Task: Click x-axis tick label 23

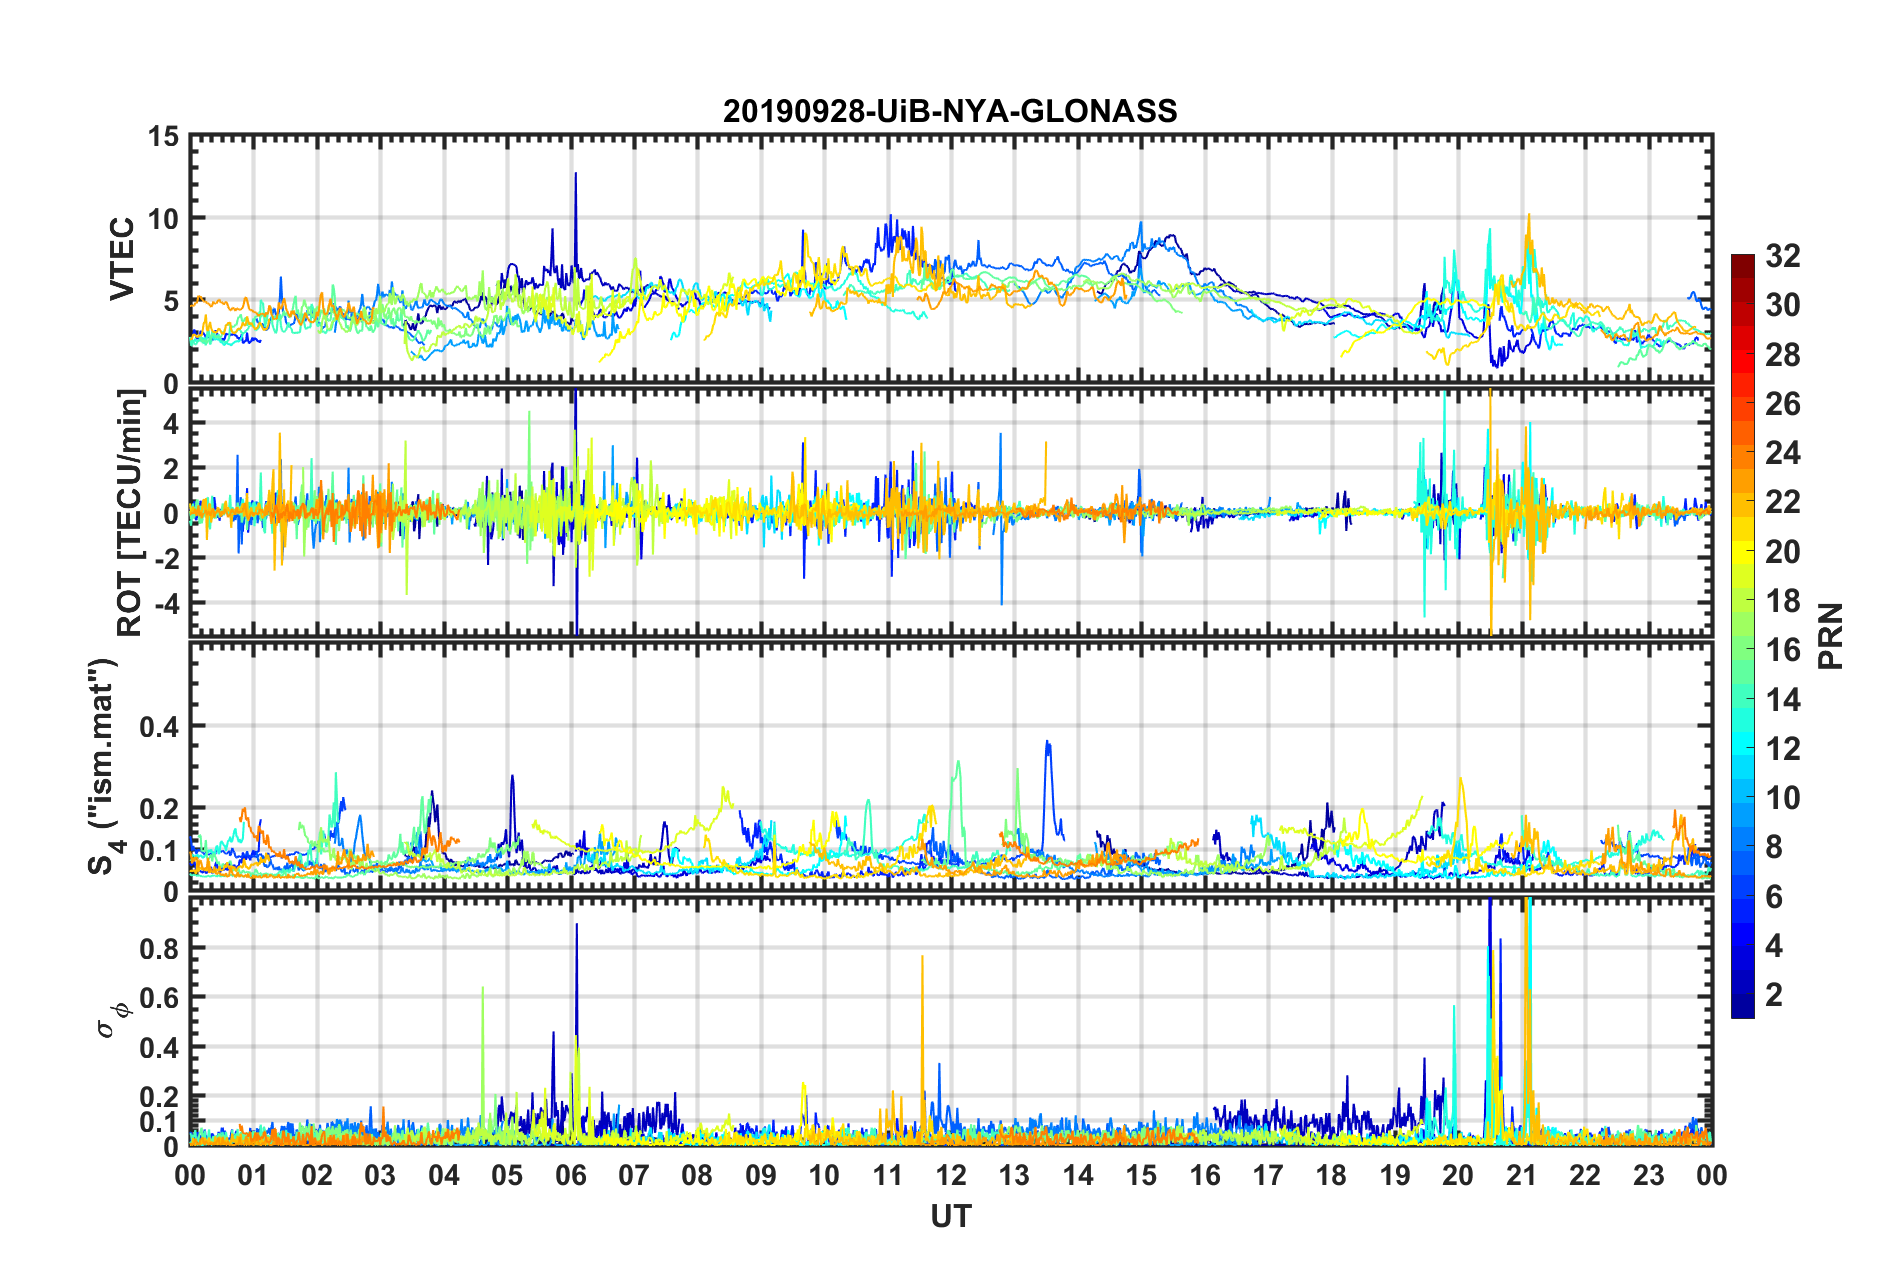Action: click(1649, 1175)
